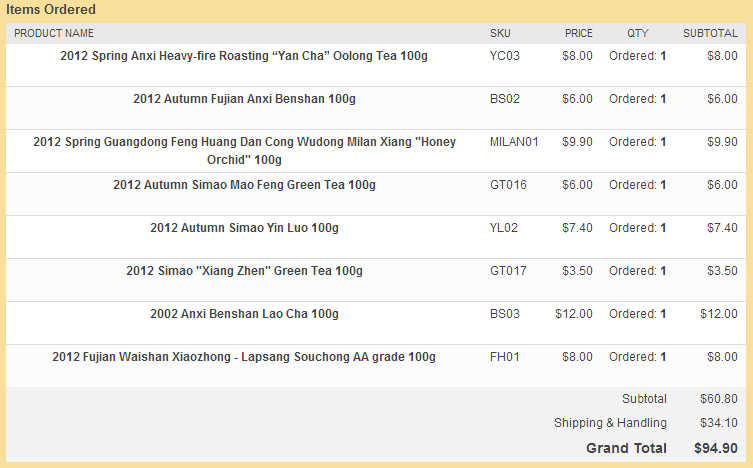Click the QTY column header
Screen dimensions: 753x468
point(638,33)
